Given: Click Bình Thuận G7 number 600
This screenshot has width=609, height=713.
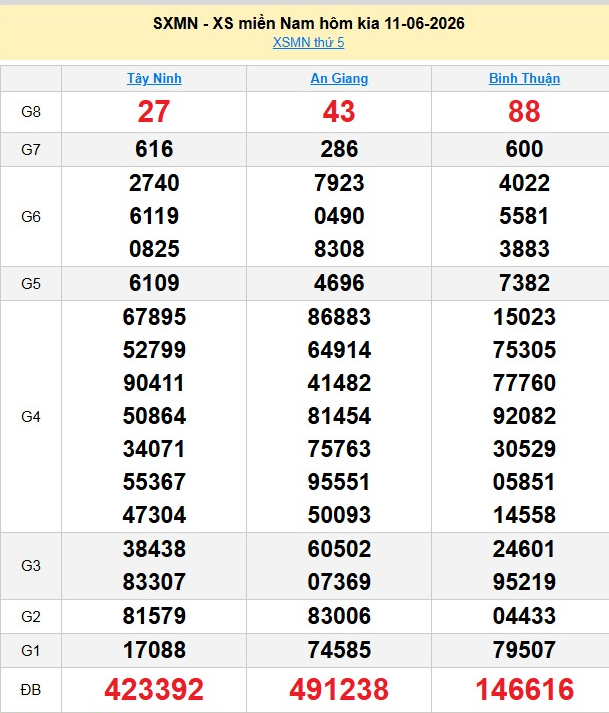Looking at the screenshot, I should click(x=524, y=149).
